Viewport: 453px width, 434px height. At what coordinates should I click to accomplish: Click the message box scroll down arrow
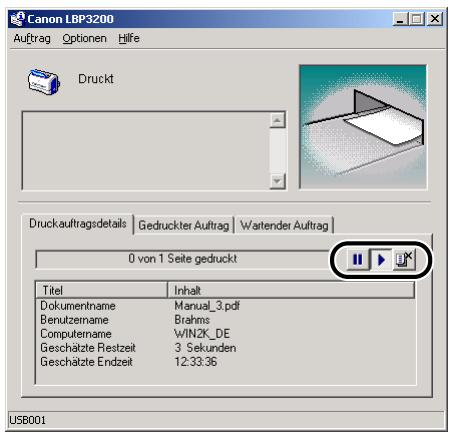[277, 181]
